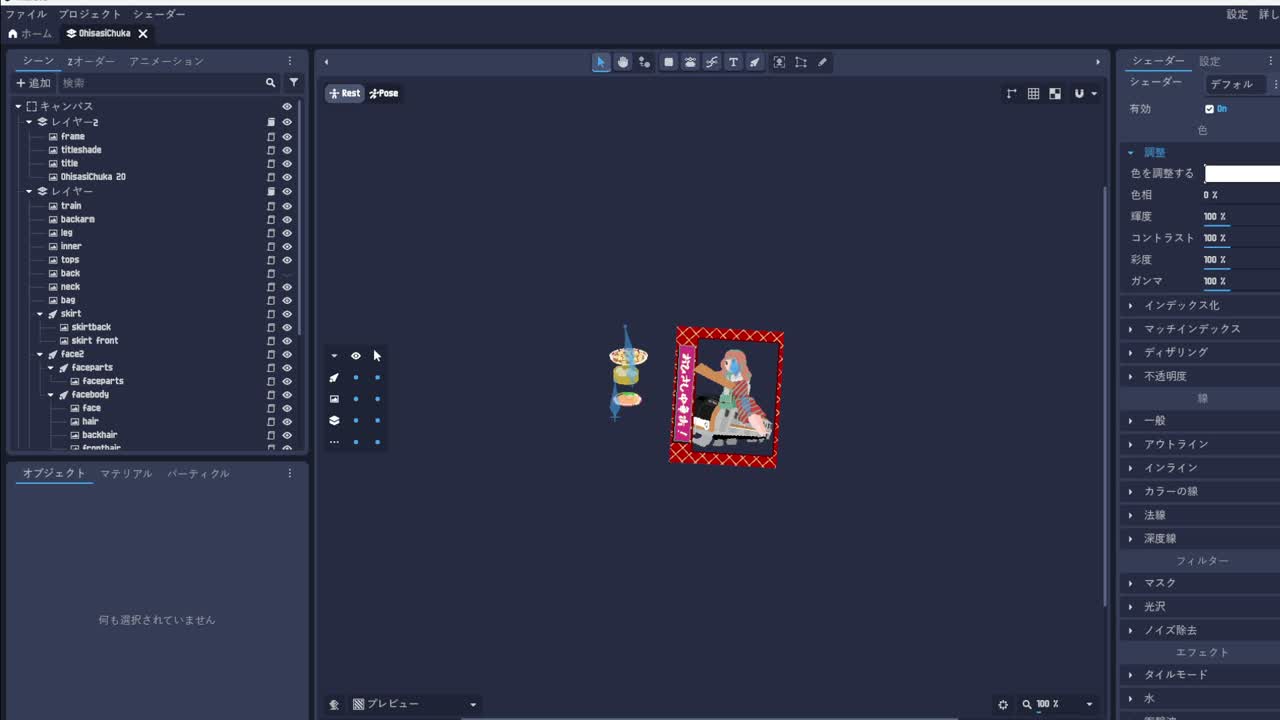Viewport: 1280px width, 720px height.
Task: Switch to Pose mode button
Action: click(x=384, y=93)
